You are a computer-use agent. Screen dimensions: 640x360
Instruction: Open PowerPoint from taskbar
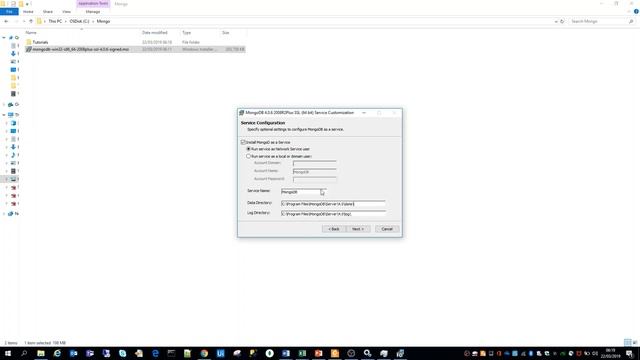tap(318, 353)
